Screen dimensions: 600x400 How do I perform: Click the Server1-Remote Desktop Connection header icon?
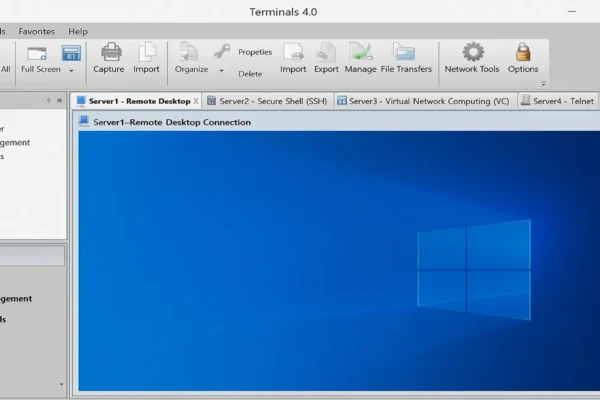pyautogui.click(x=84, y=121)
